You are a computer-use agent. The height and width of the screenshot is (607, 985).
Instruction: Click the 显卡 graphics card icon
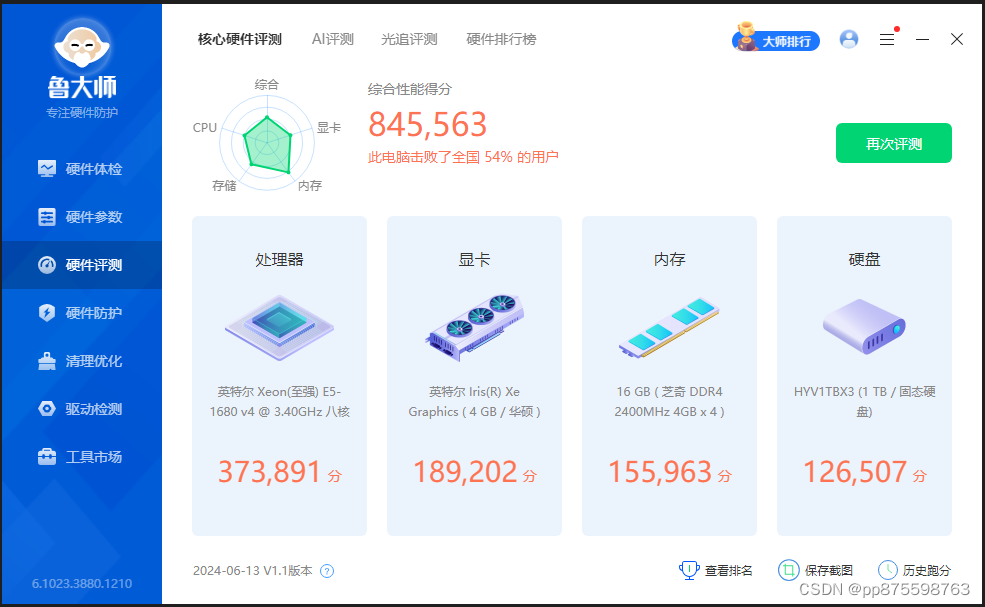[x=474, y=327]
